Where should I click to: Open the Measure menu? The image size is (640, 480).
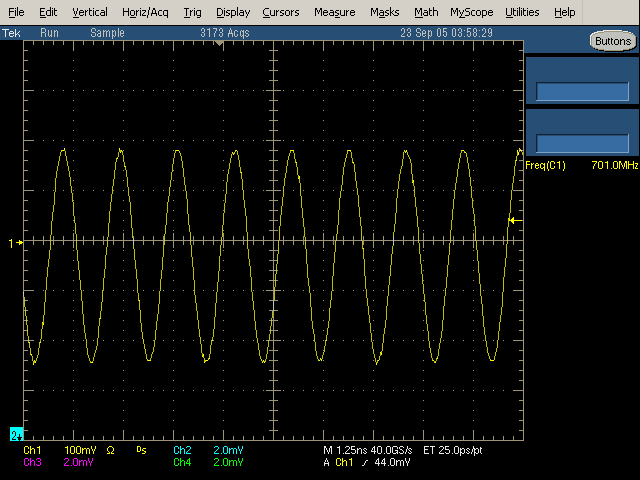(x=334, y=12)
